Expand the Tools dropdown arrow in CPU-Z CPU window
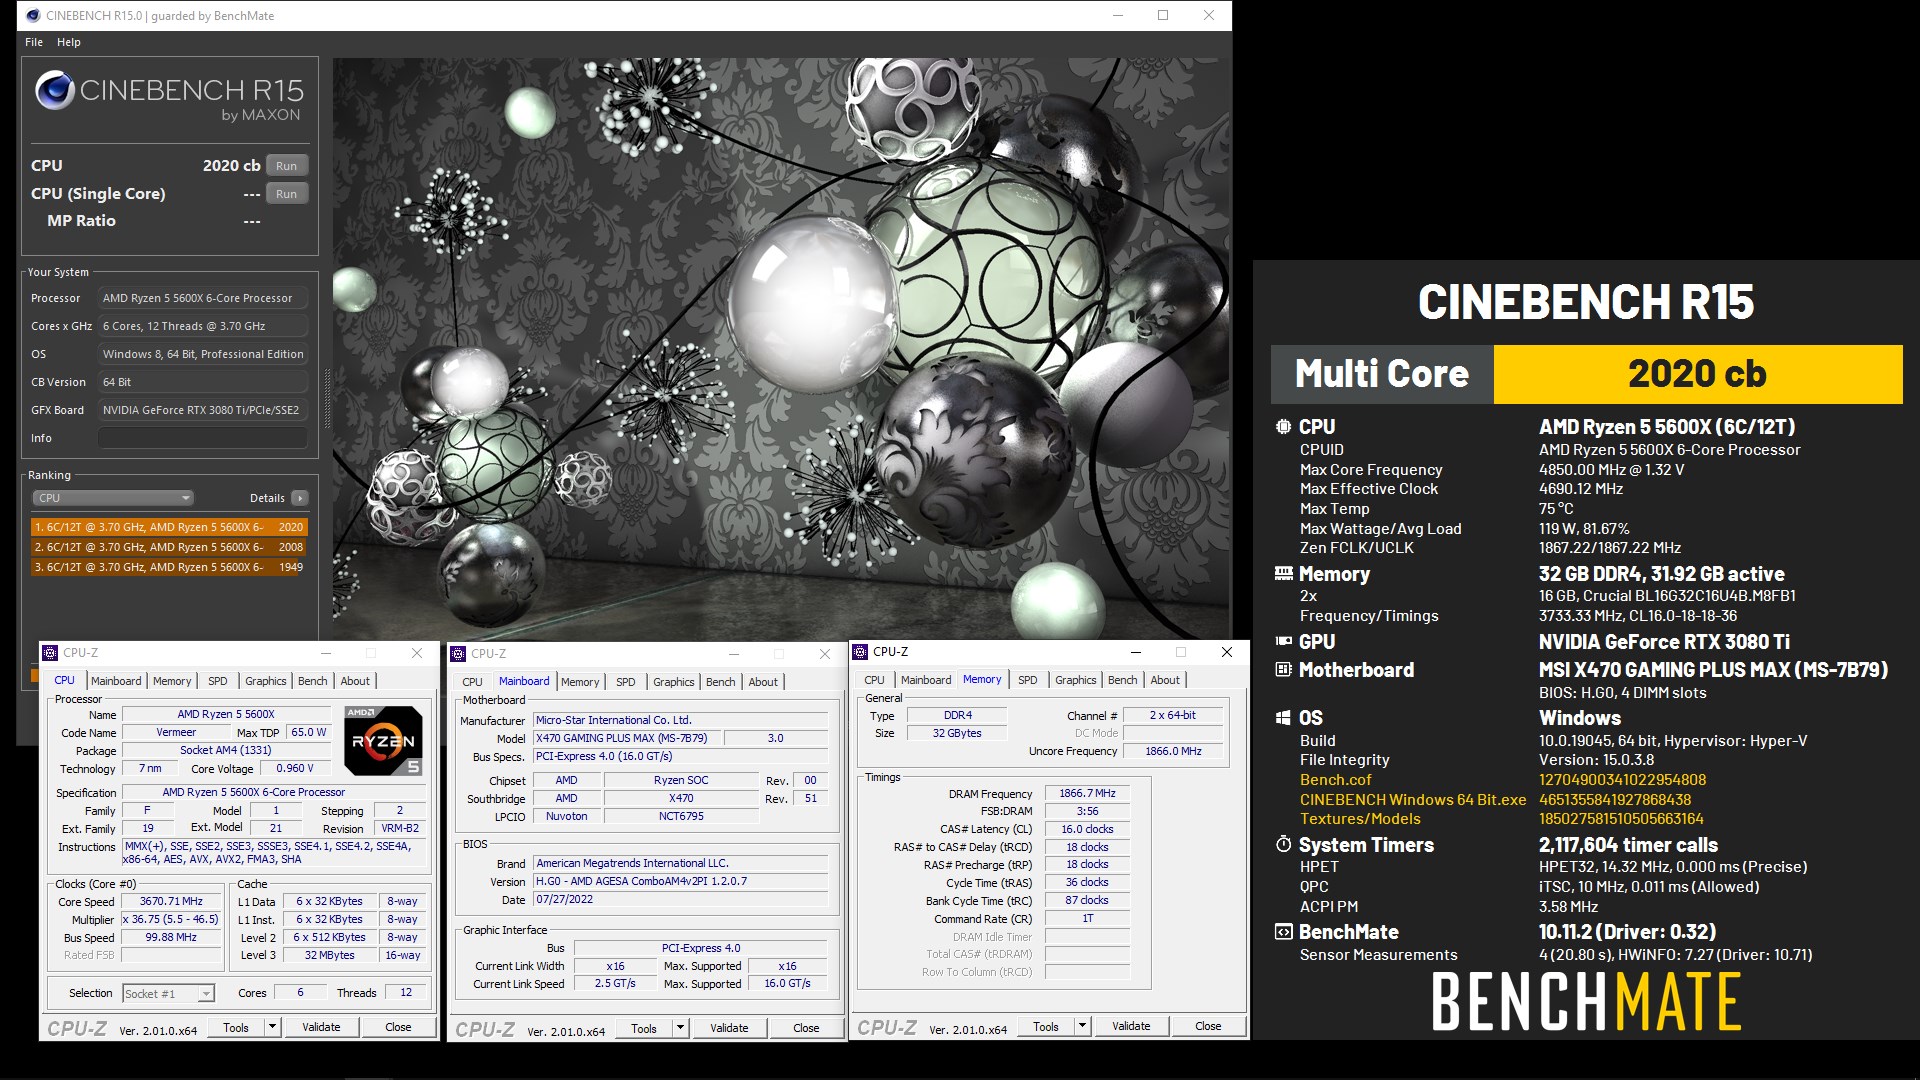 (x=271, y=1027)
